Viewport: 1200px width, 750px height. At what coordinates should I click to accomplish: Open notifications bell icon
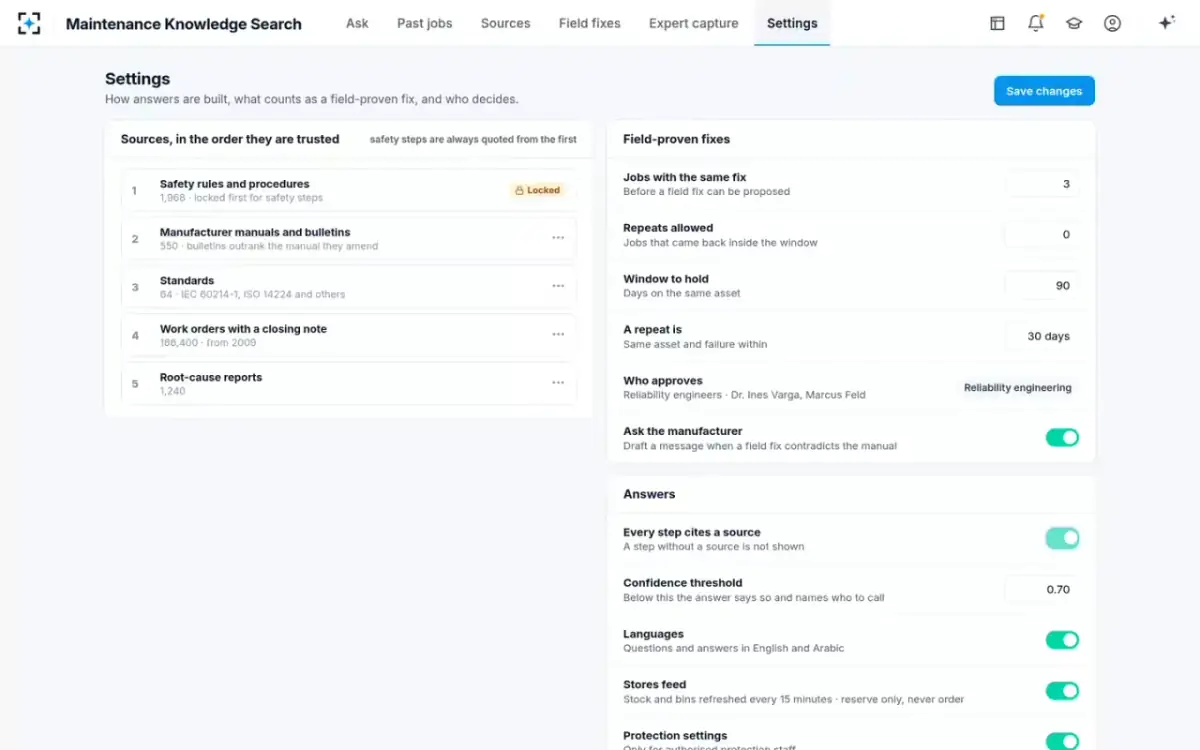pyautogui.click(x=1036, y=23)
